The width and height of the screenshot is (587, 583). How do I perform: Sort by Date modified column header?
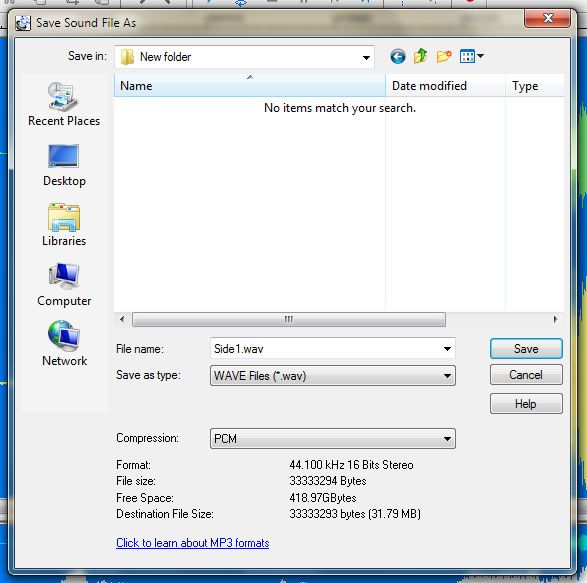pos(445,86)
